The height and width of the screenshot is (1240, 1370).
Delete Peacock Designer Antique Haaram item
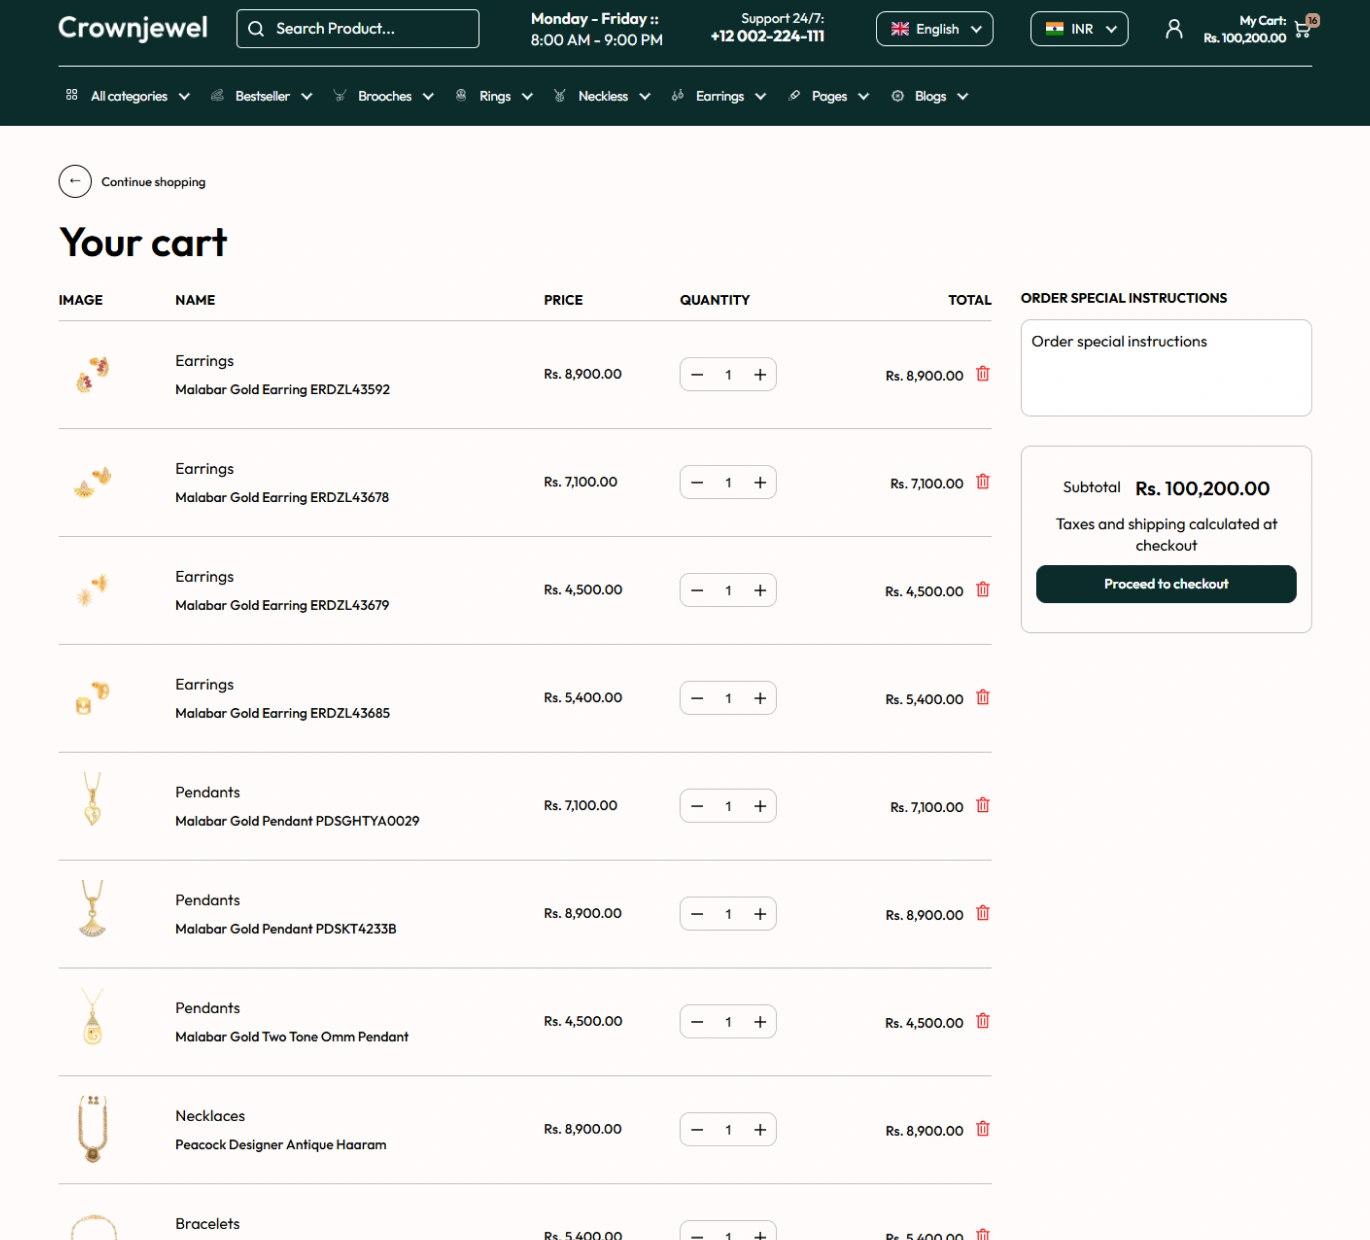tap(983, 1130)
